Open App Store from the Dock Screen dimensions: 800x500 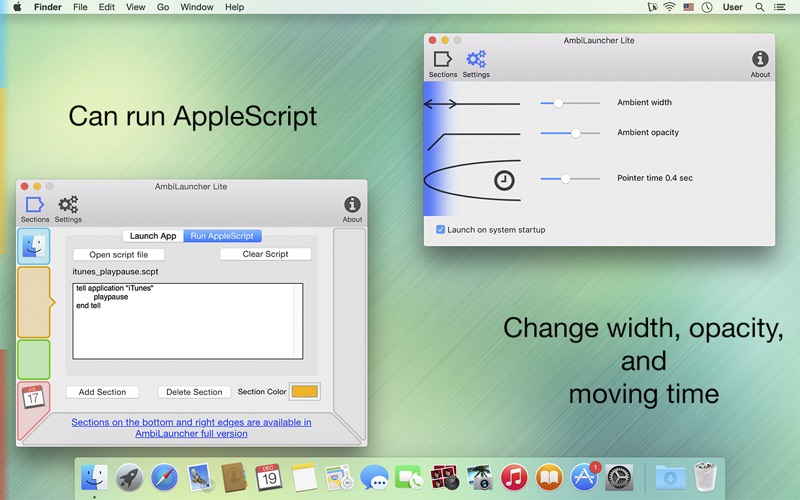584,478
